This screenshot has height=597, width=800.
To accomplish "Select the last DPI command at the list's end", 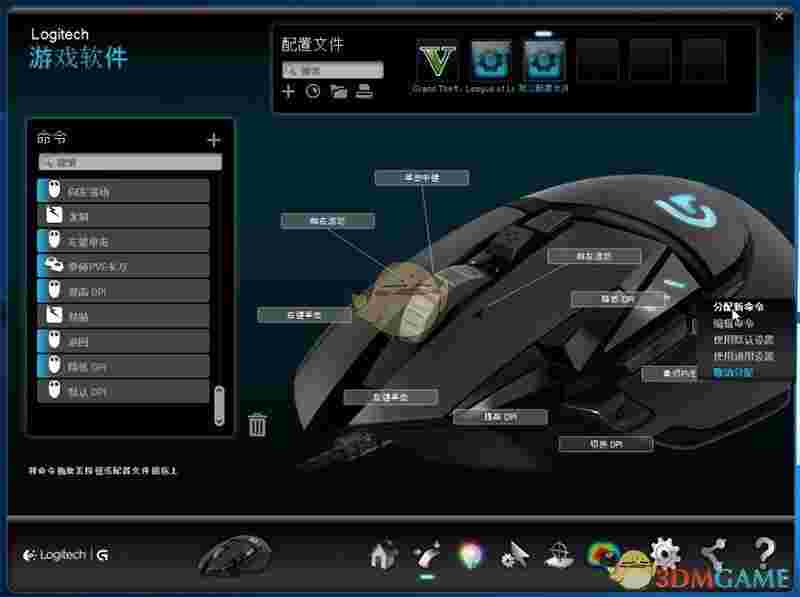I will [123, 391].
